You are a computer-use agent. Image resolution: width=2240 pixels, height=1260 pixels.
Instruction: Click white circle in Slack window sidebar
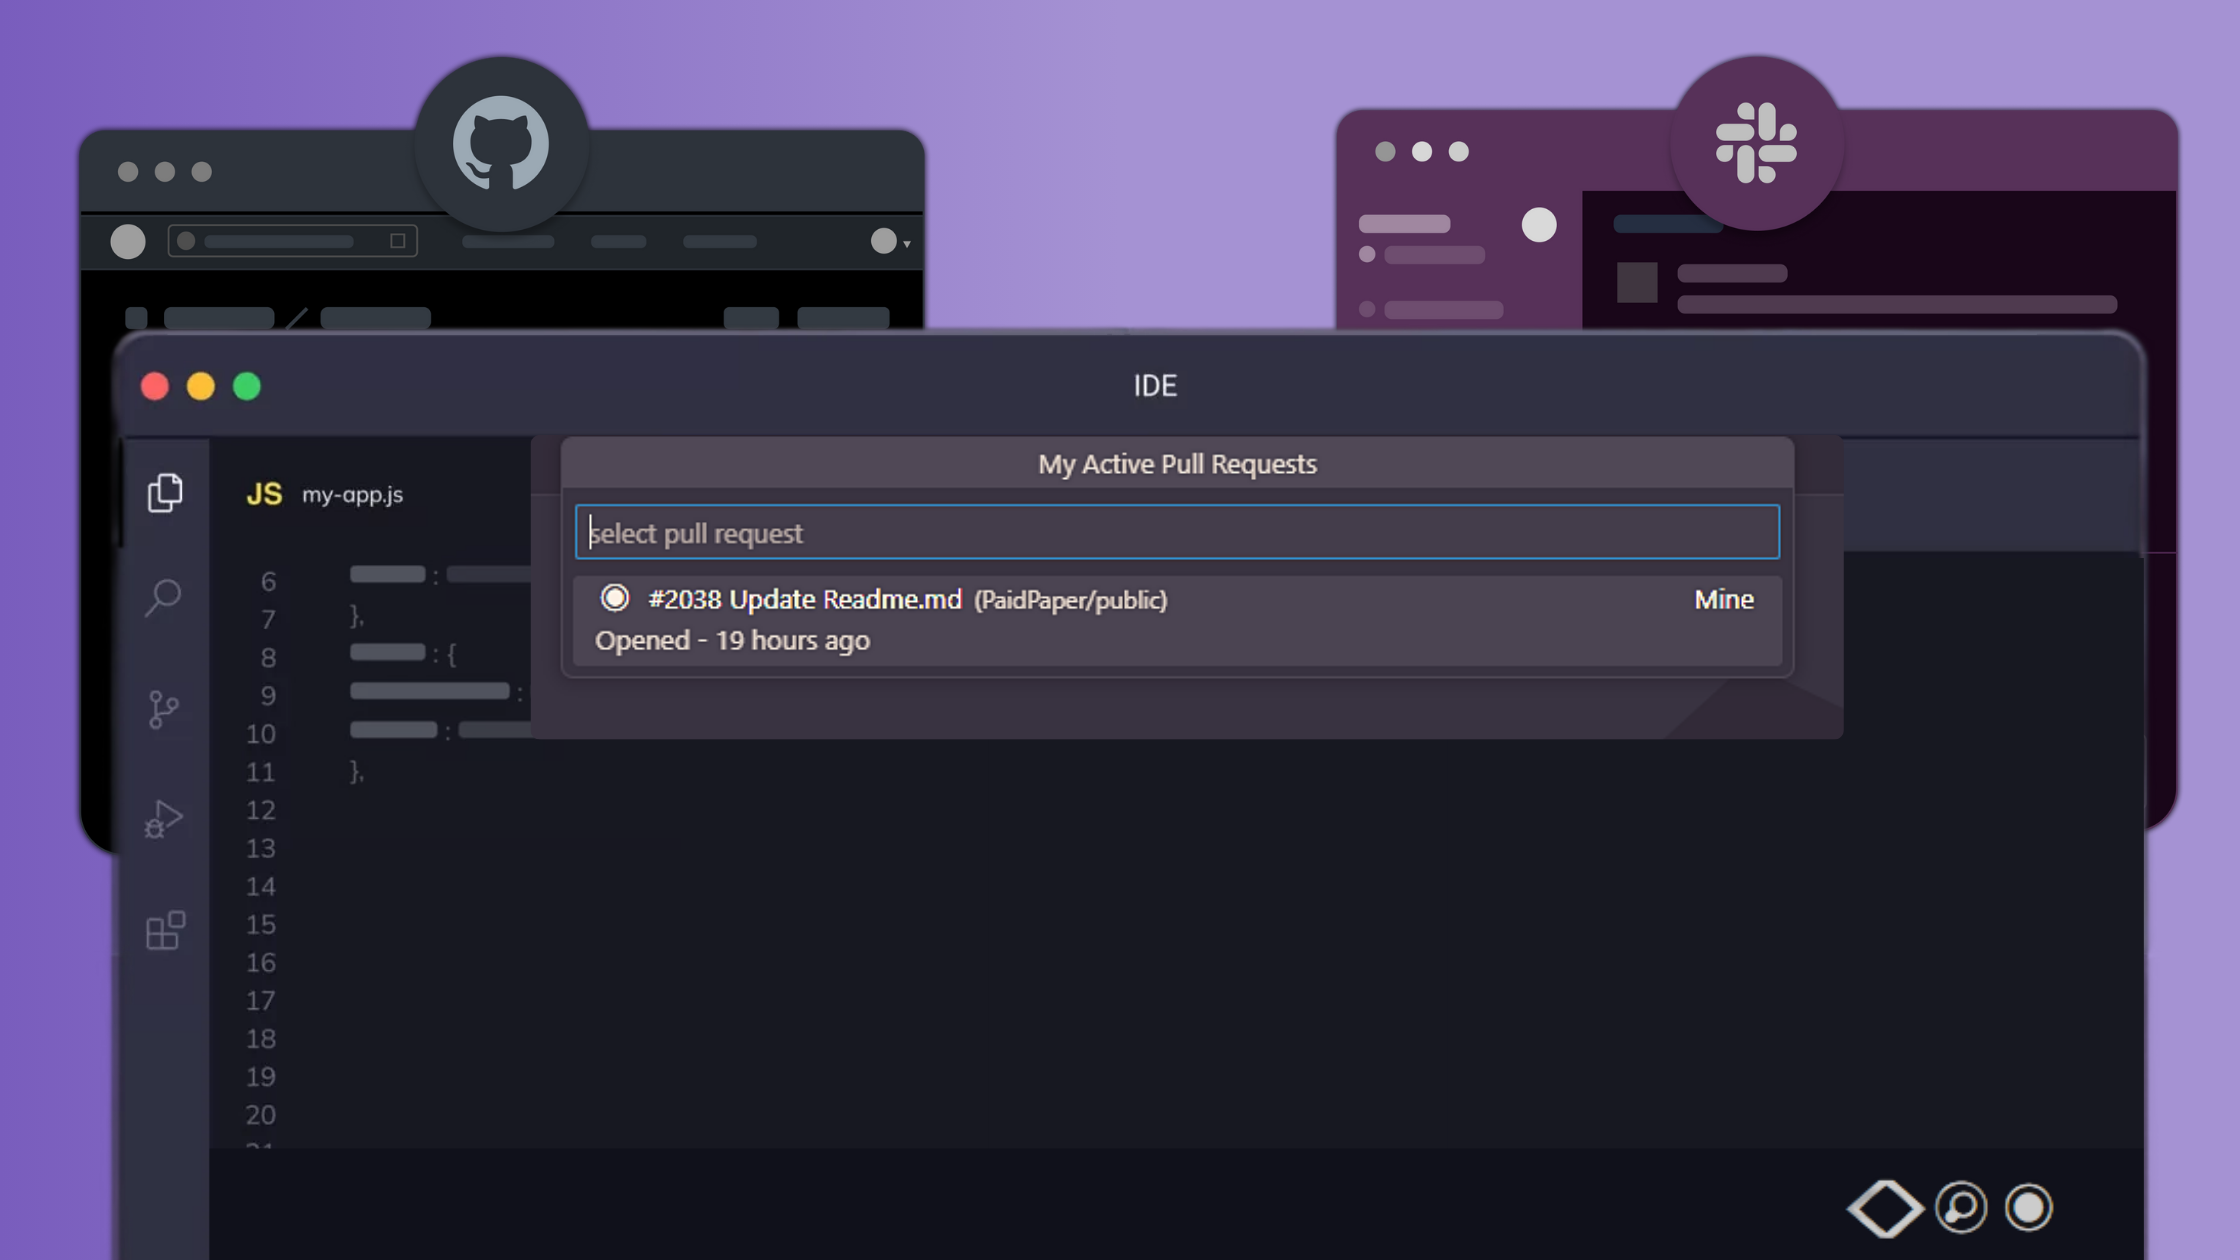1539,225
